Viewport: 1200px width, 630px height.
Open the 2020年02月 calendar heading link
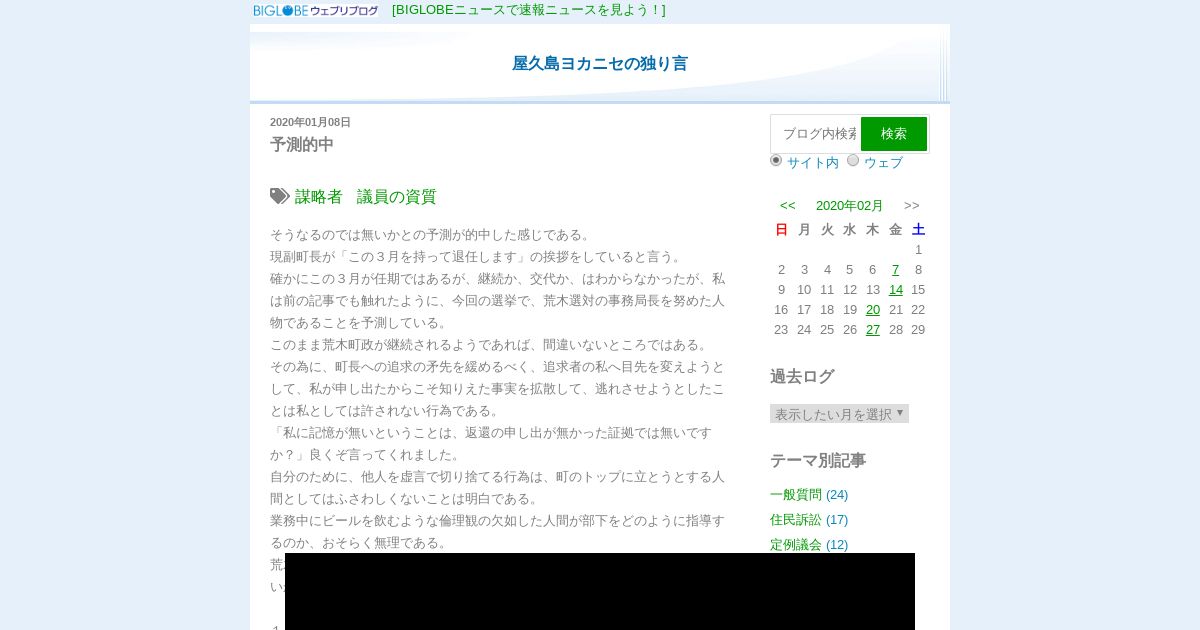coord(850,205)
